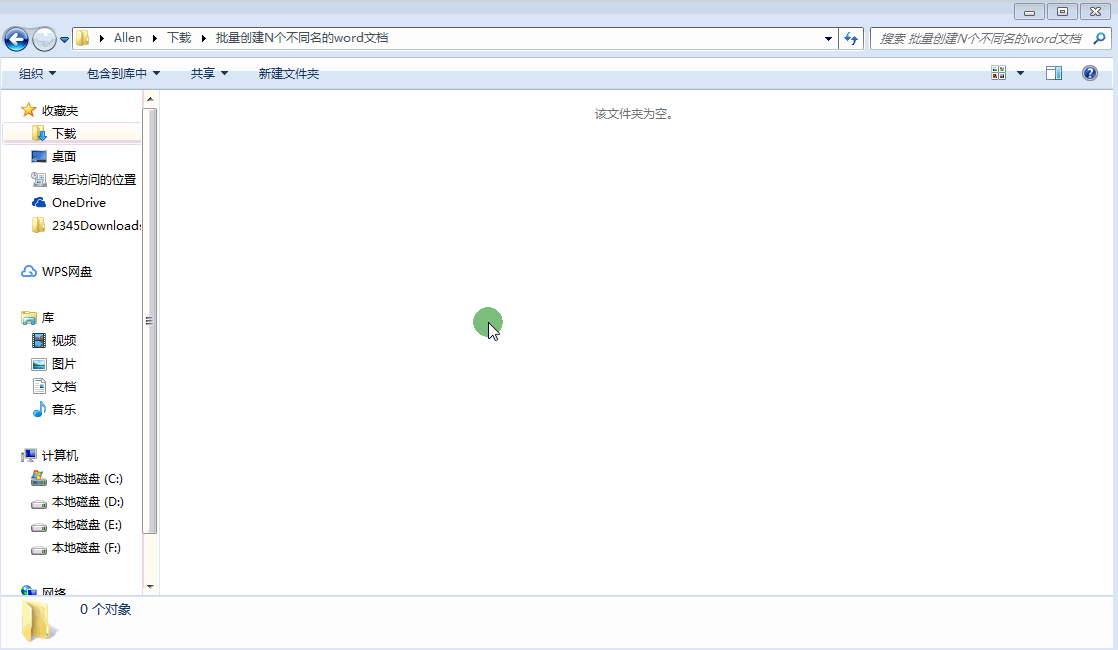Image resolution: width=1118 pixels, height=650 pixels.
Task: Open the 共享 menu
Action: pos(209,73)
